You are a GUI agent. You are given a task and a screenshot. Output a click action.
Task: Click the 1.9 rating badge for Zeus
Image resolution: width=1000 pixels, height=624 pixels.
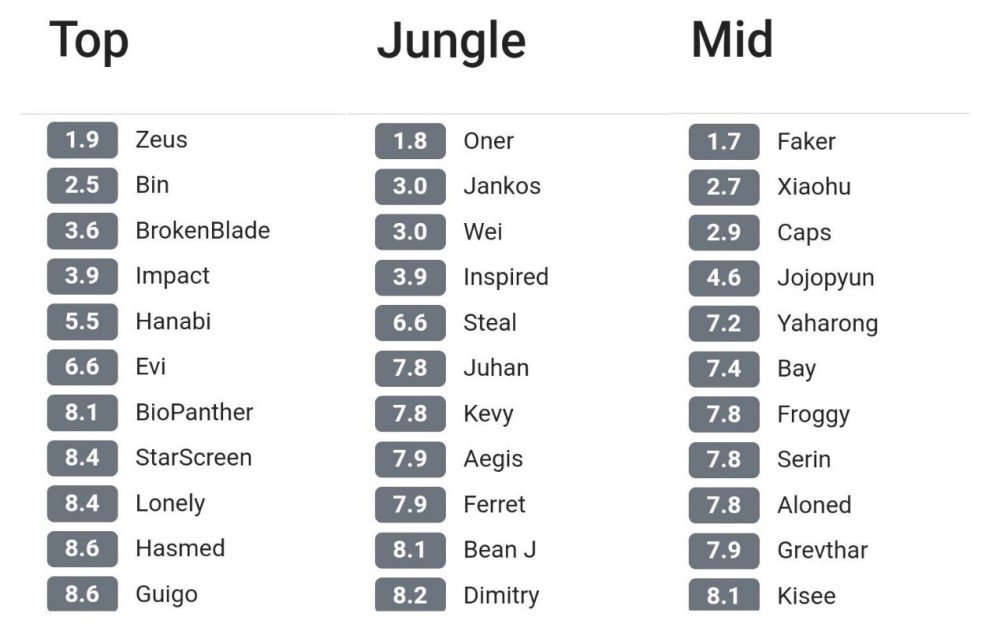click(x=82, y=140)
